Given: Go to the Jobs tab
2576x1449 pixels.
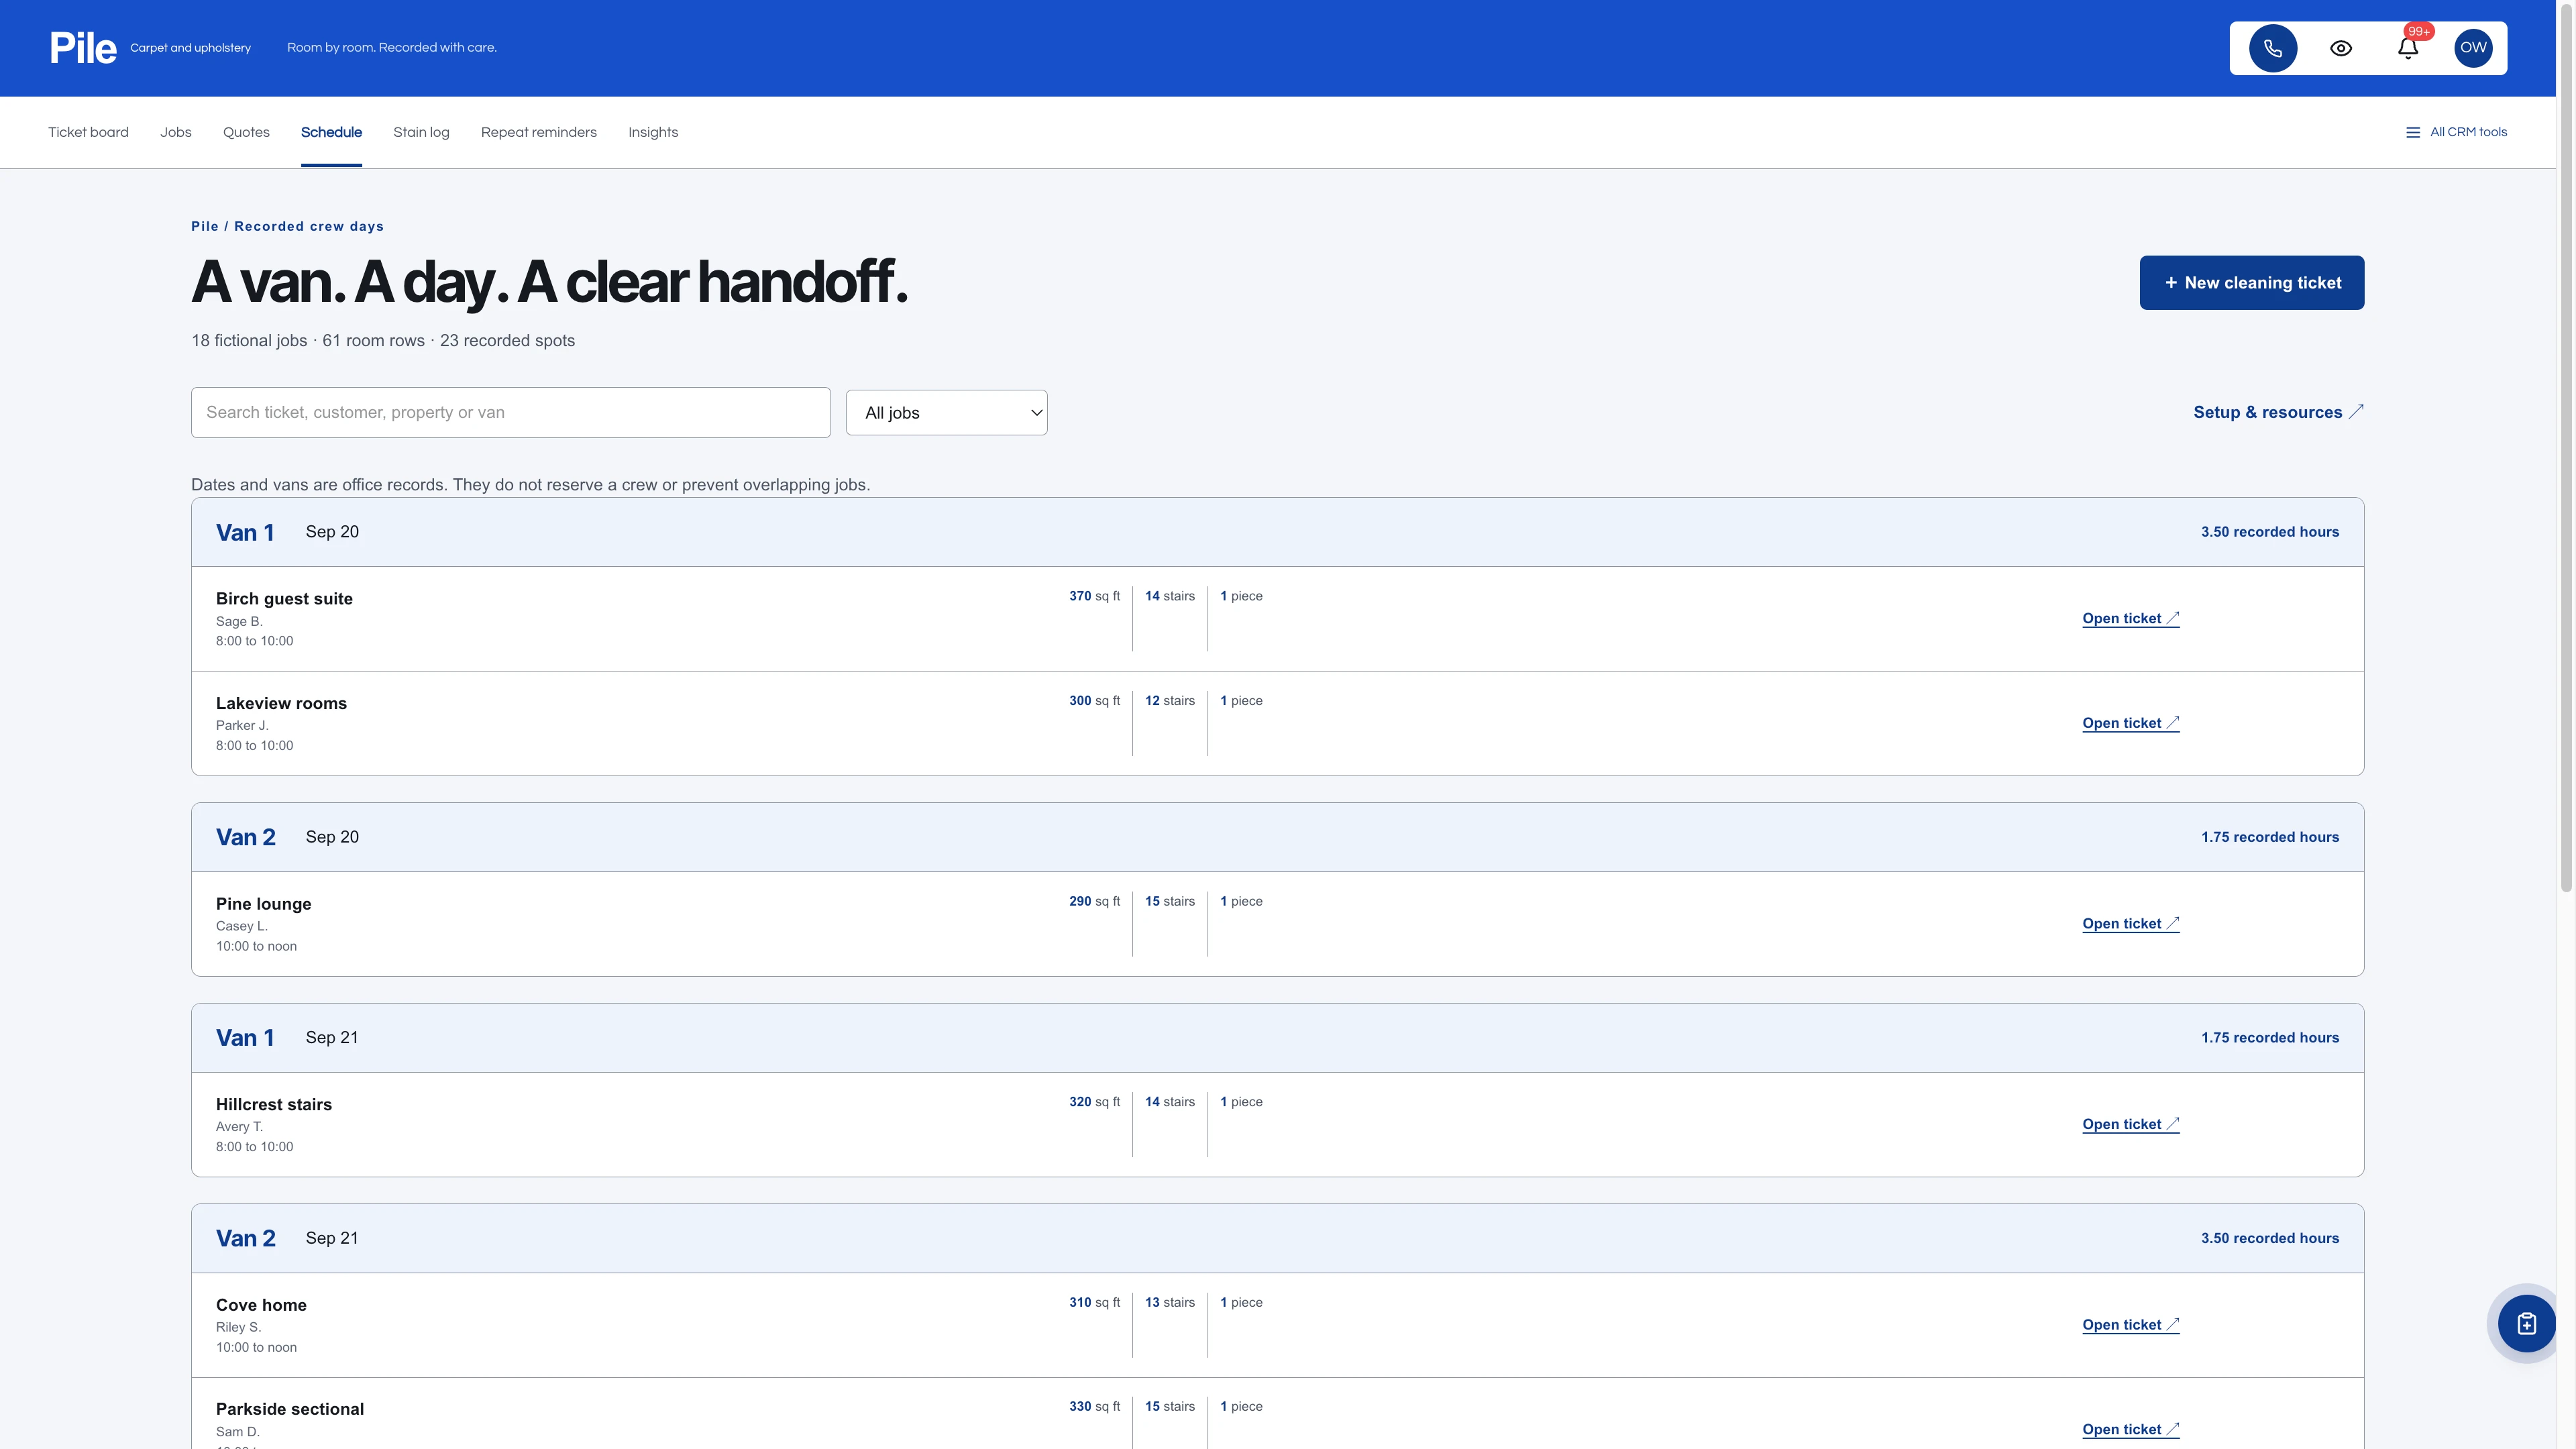Looking at the screenshot, I should click(175, 132).
